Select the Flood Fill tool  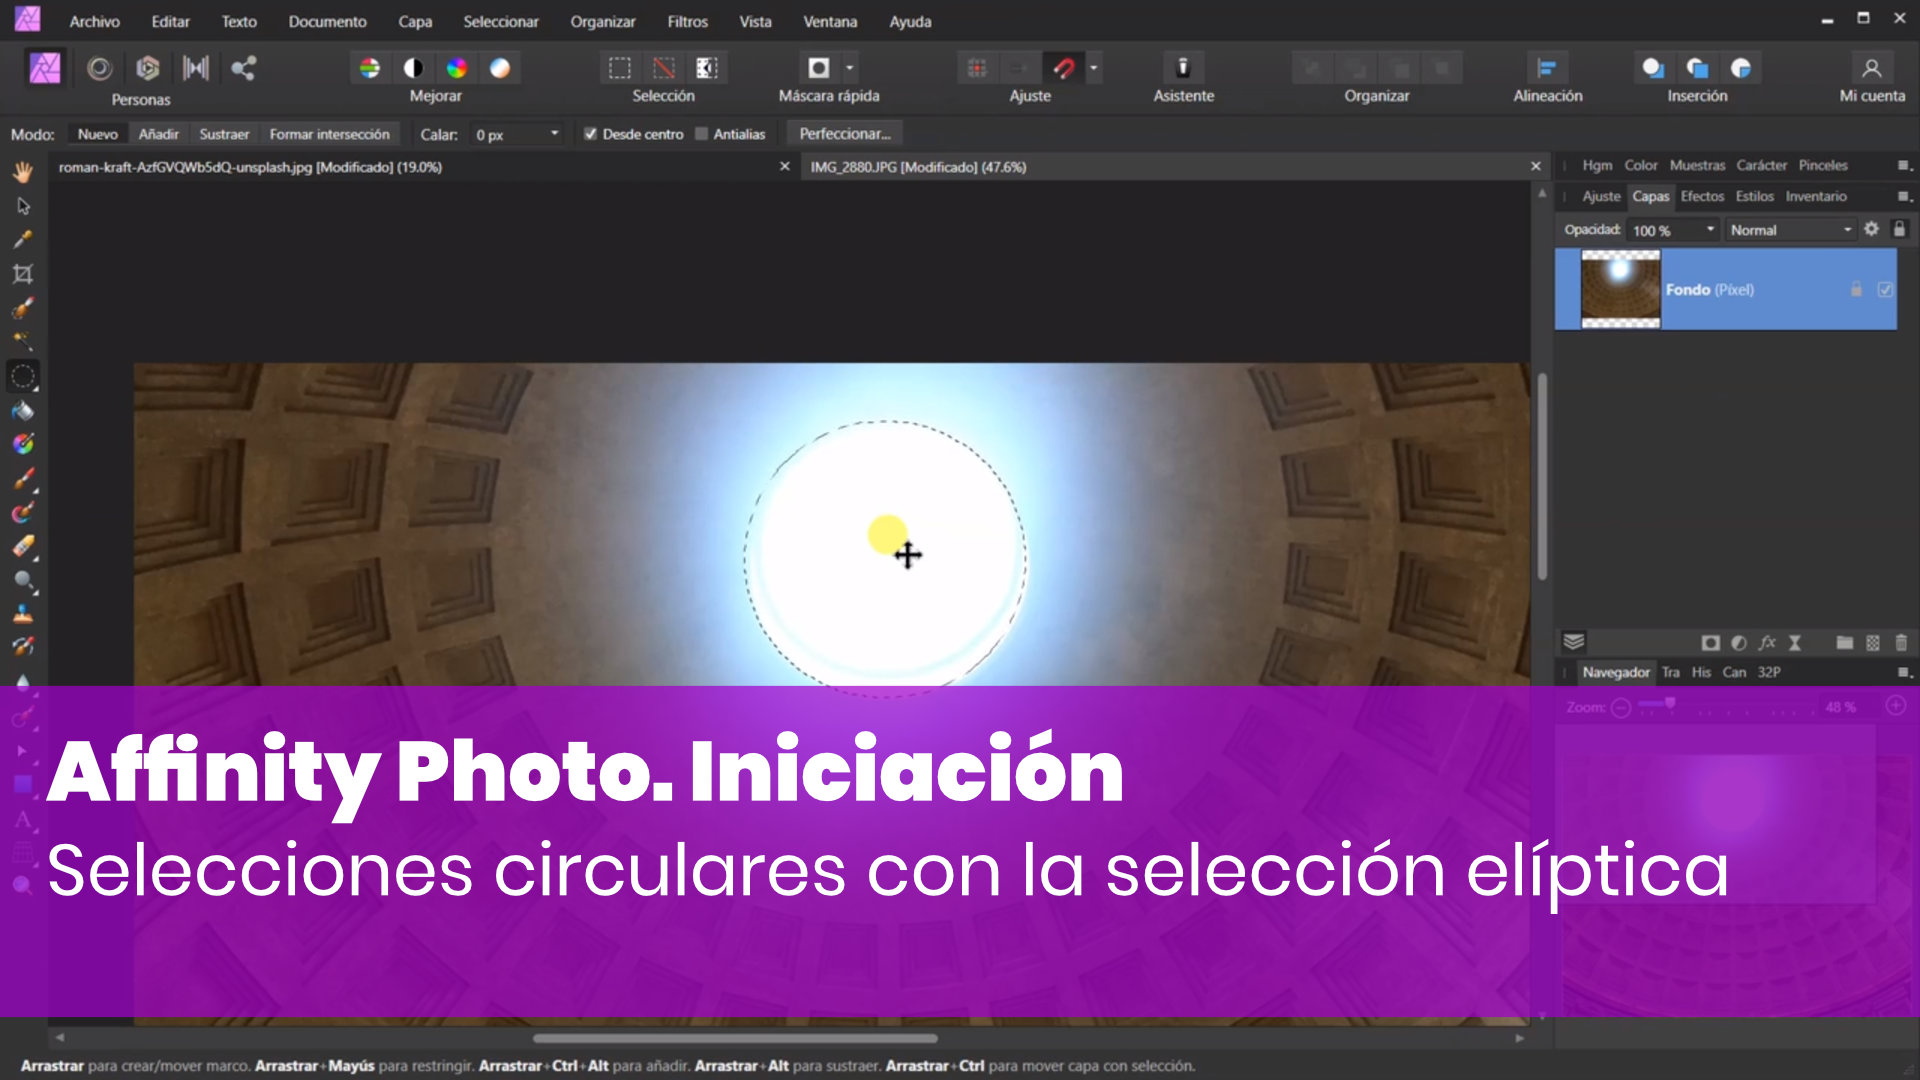[x=23, y=410]
